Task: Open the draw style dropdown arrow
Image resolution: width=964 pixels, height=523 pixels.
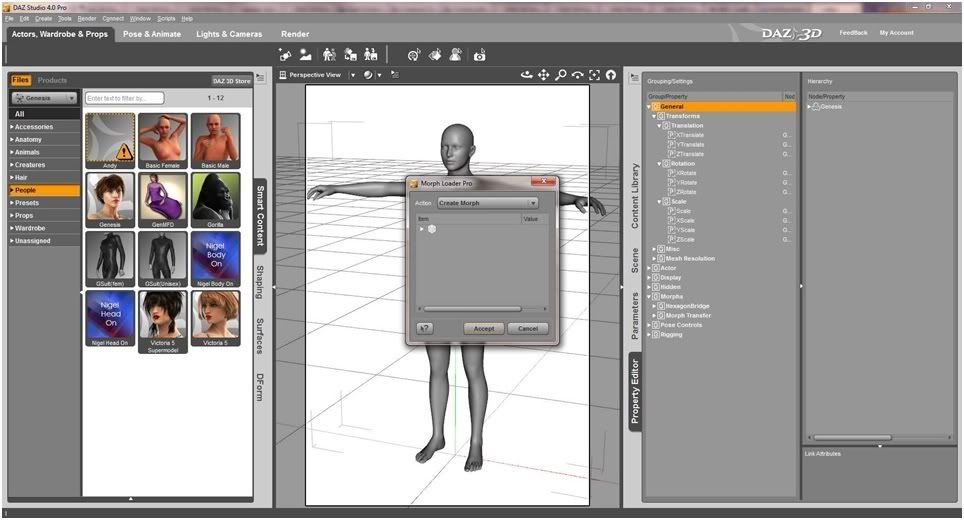Action: 379,75
